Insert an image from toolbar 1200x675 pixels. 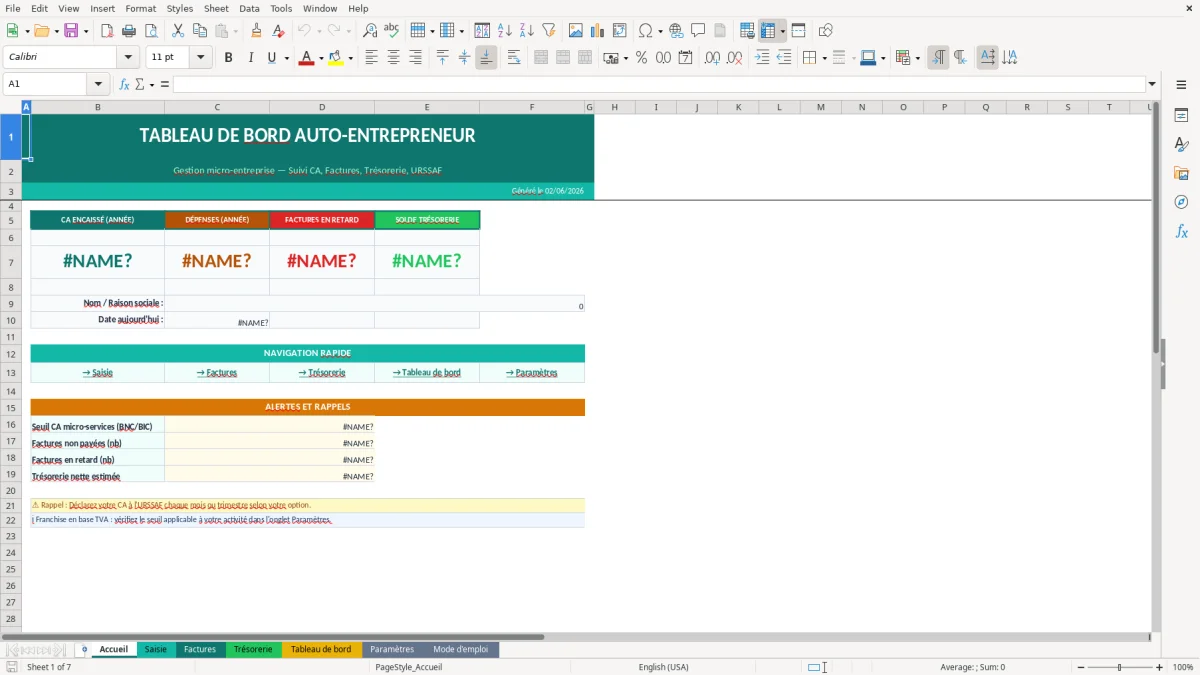576,31
